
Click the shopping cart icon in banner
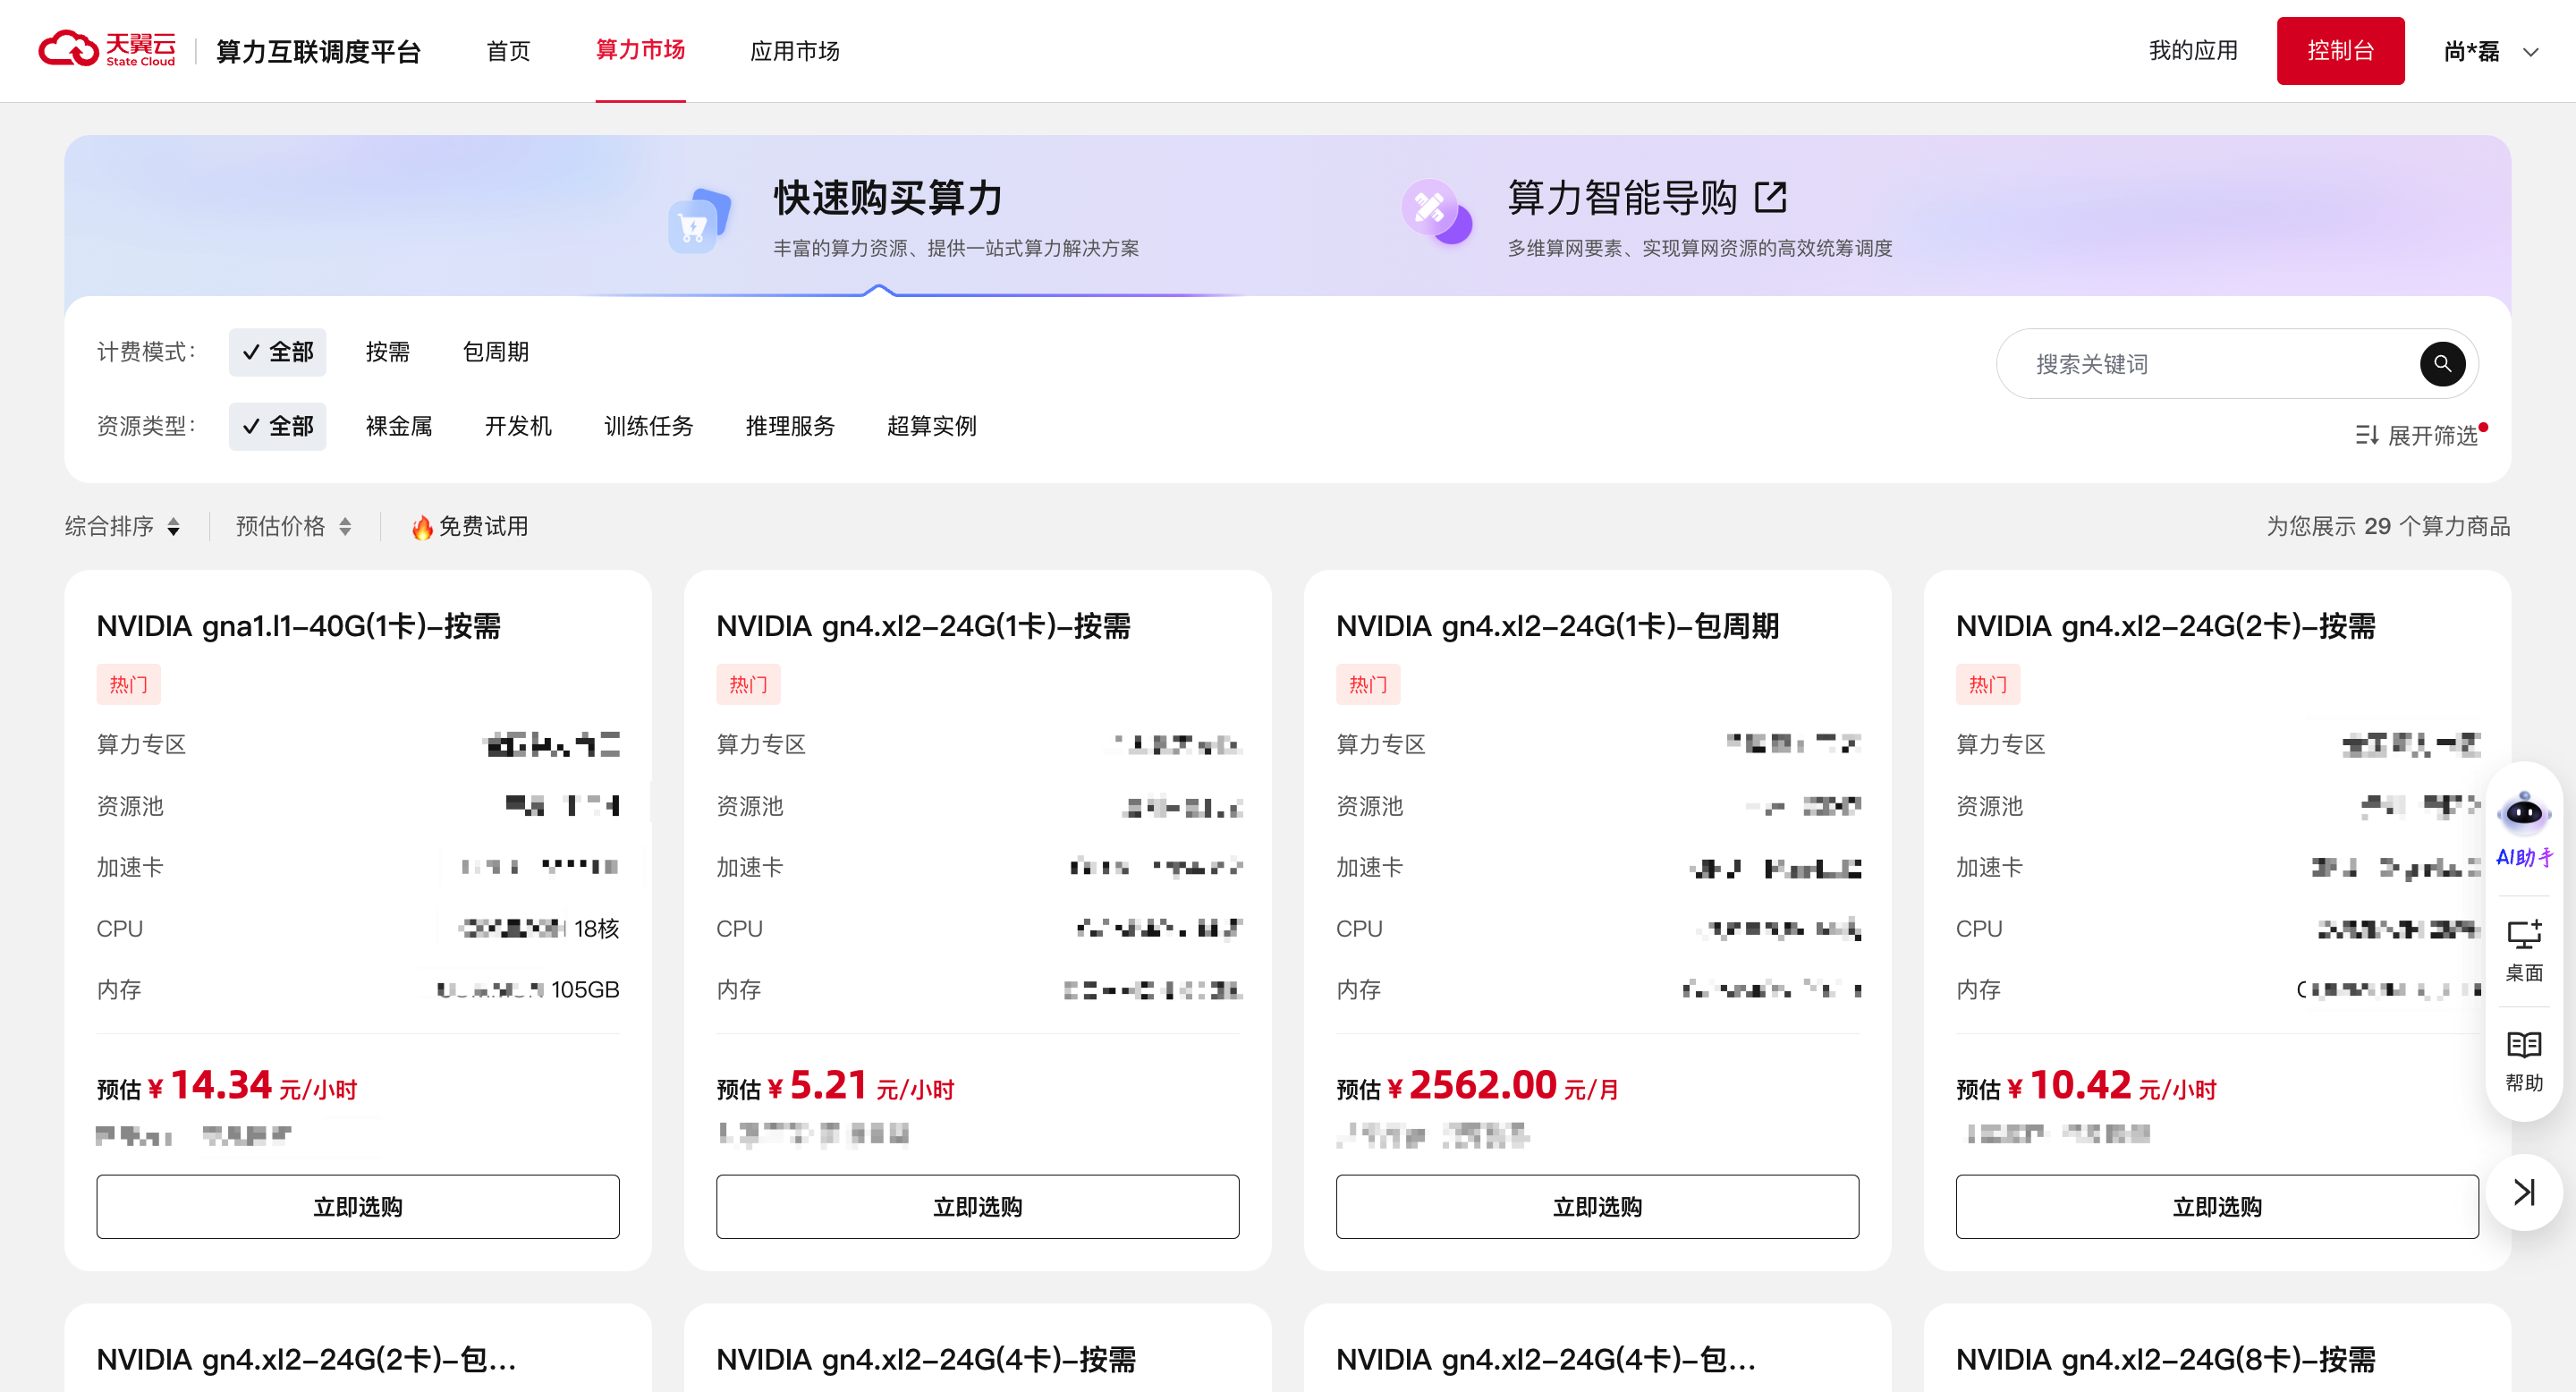(699, 221)
